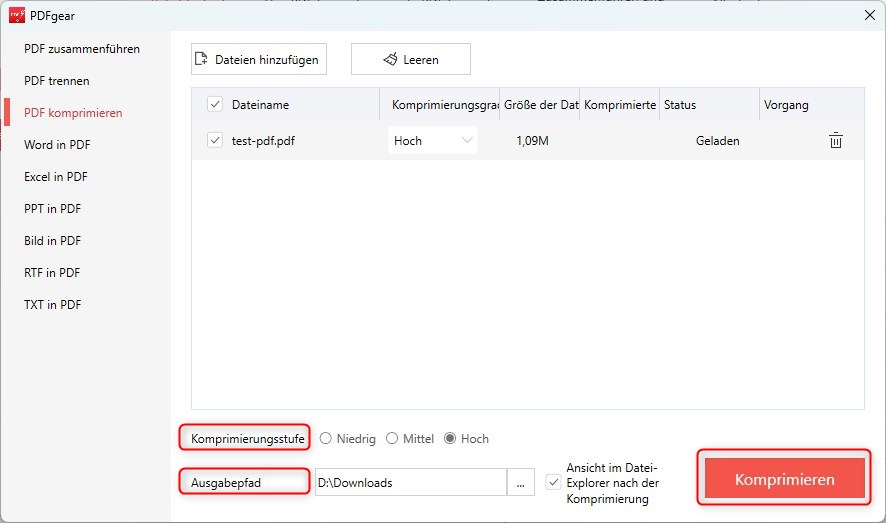The width and height of the screenshot is (886, 523).
Task: Click the 1,09M file size value
Action: coord(532,141)
